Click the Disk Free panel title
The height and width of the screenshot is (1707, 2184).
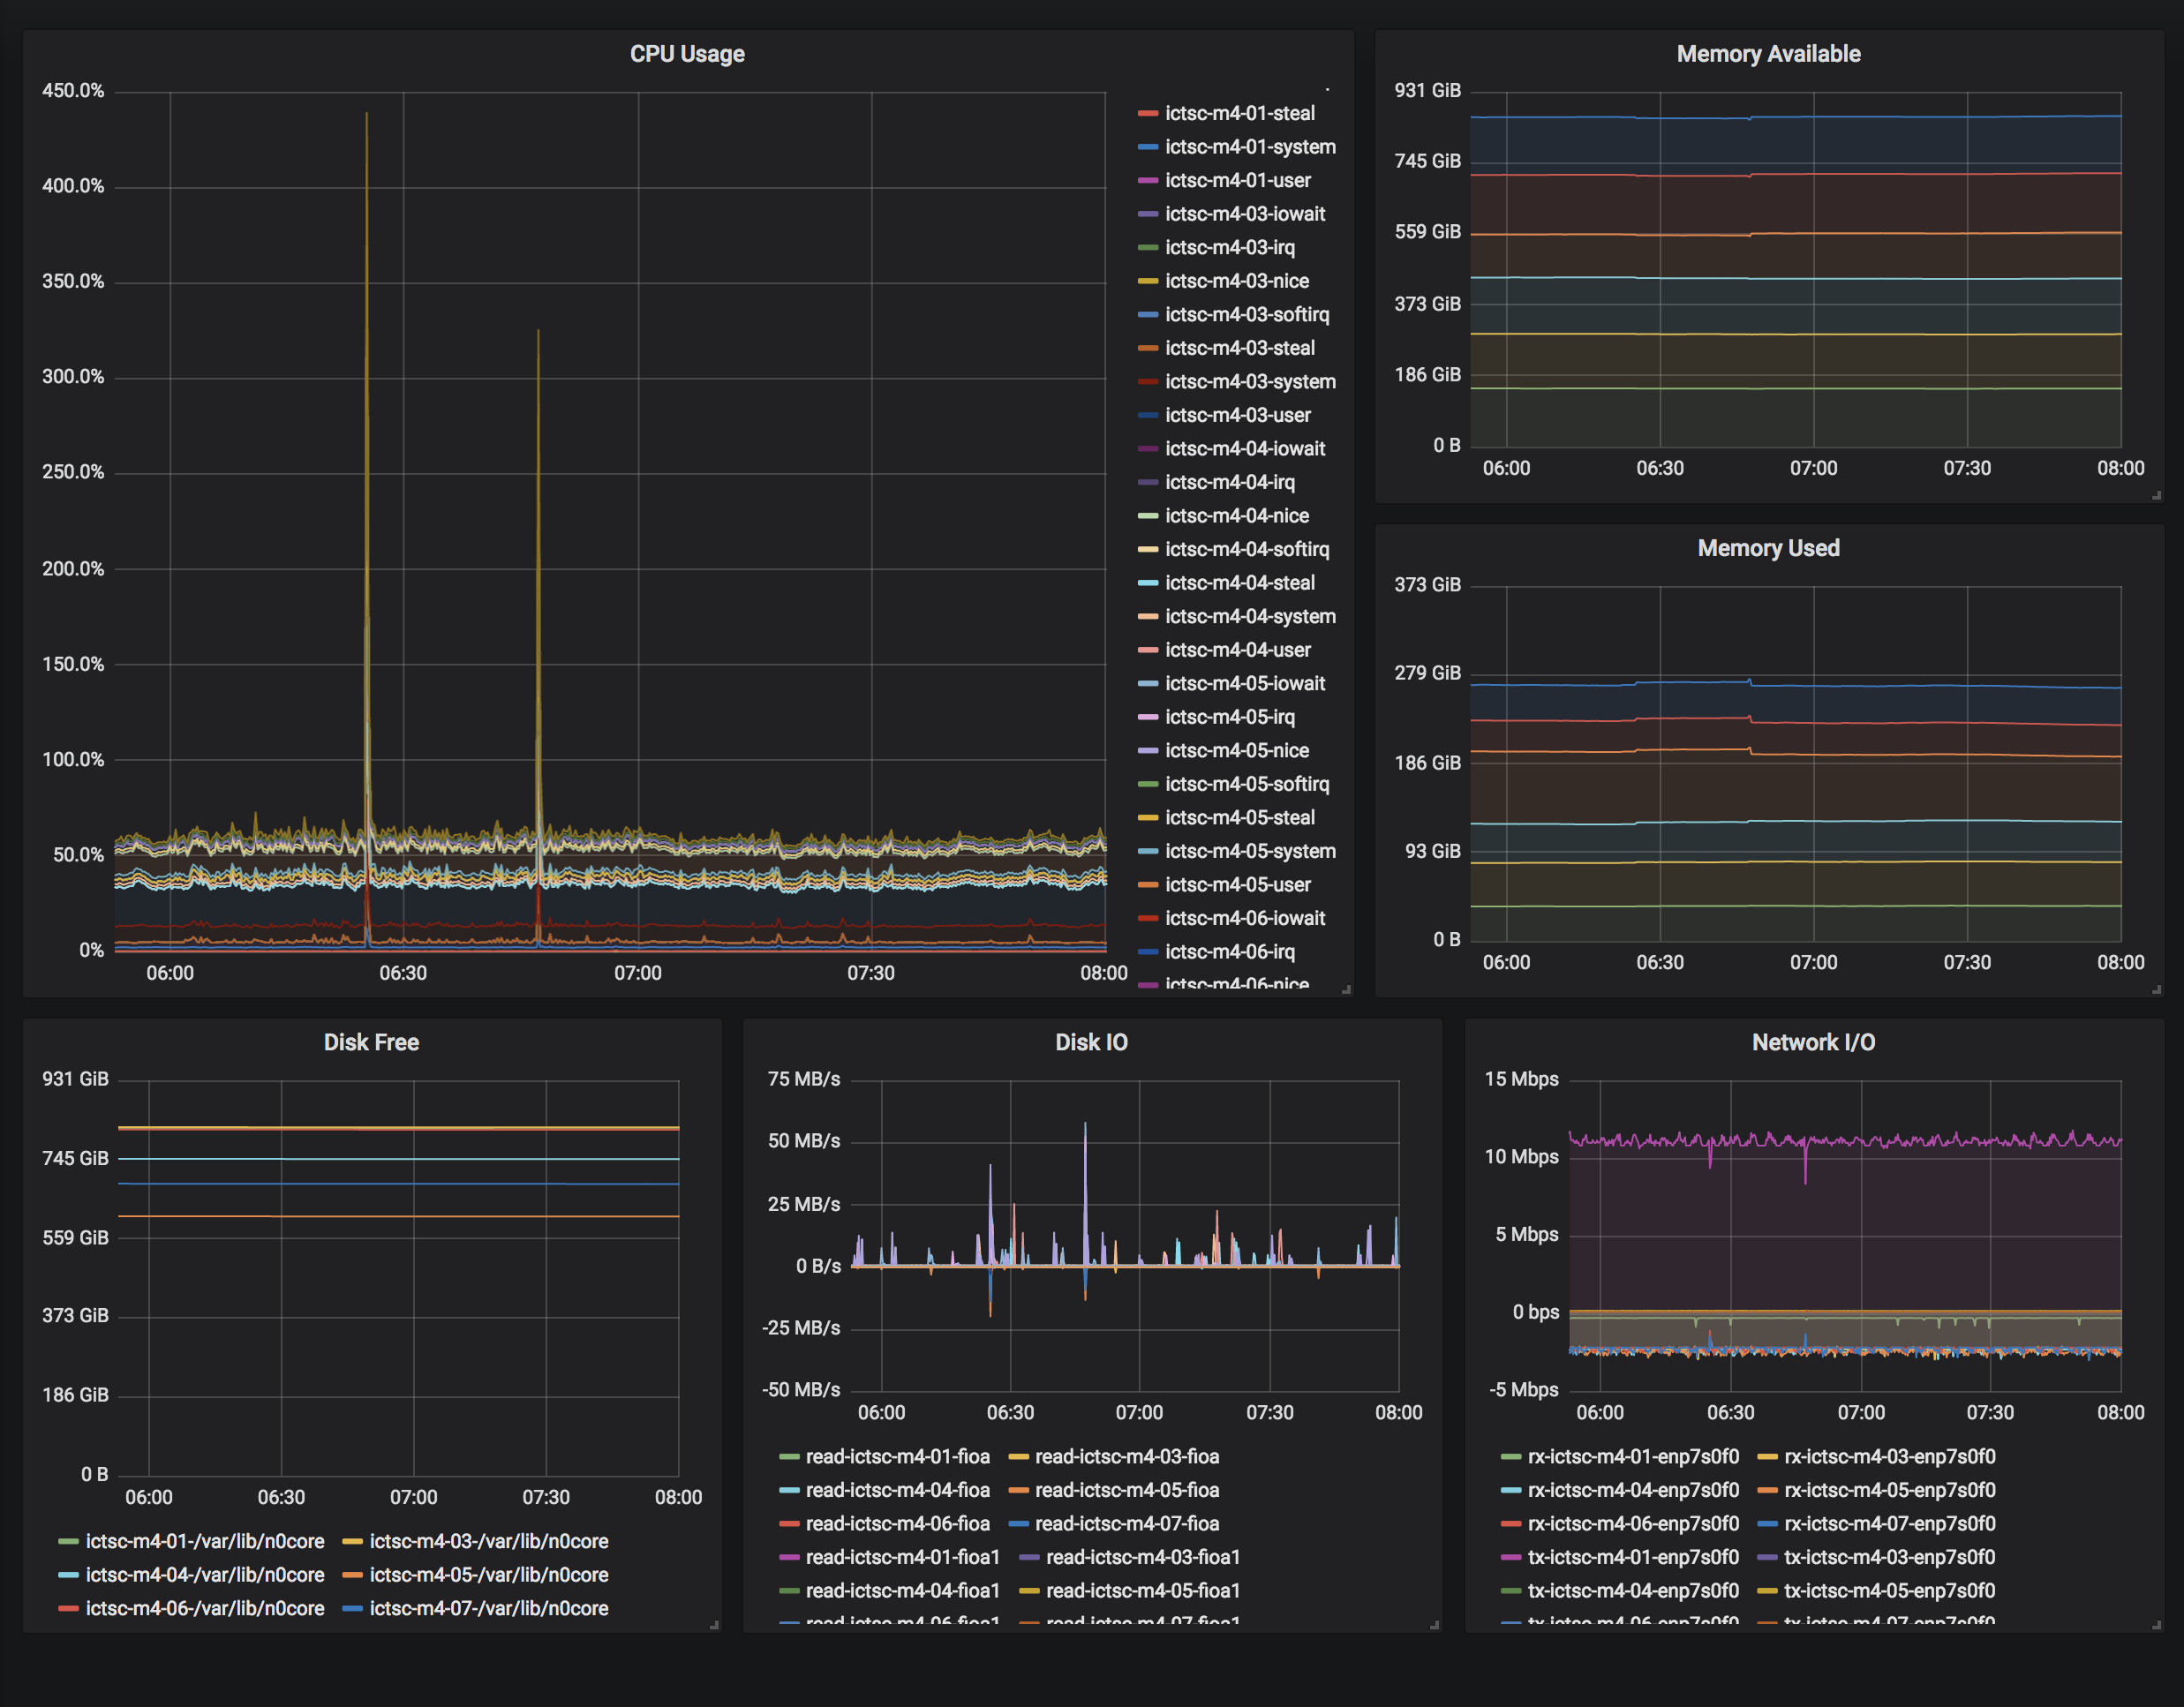tap(371, 1042)
